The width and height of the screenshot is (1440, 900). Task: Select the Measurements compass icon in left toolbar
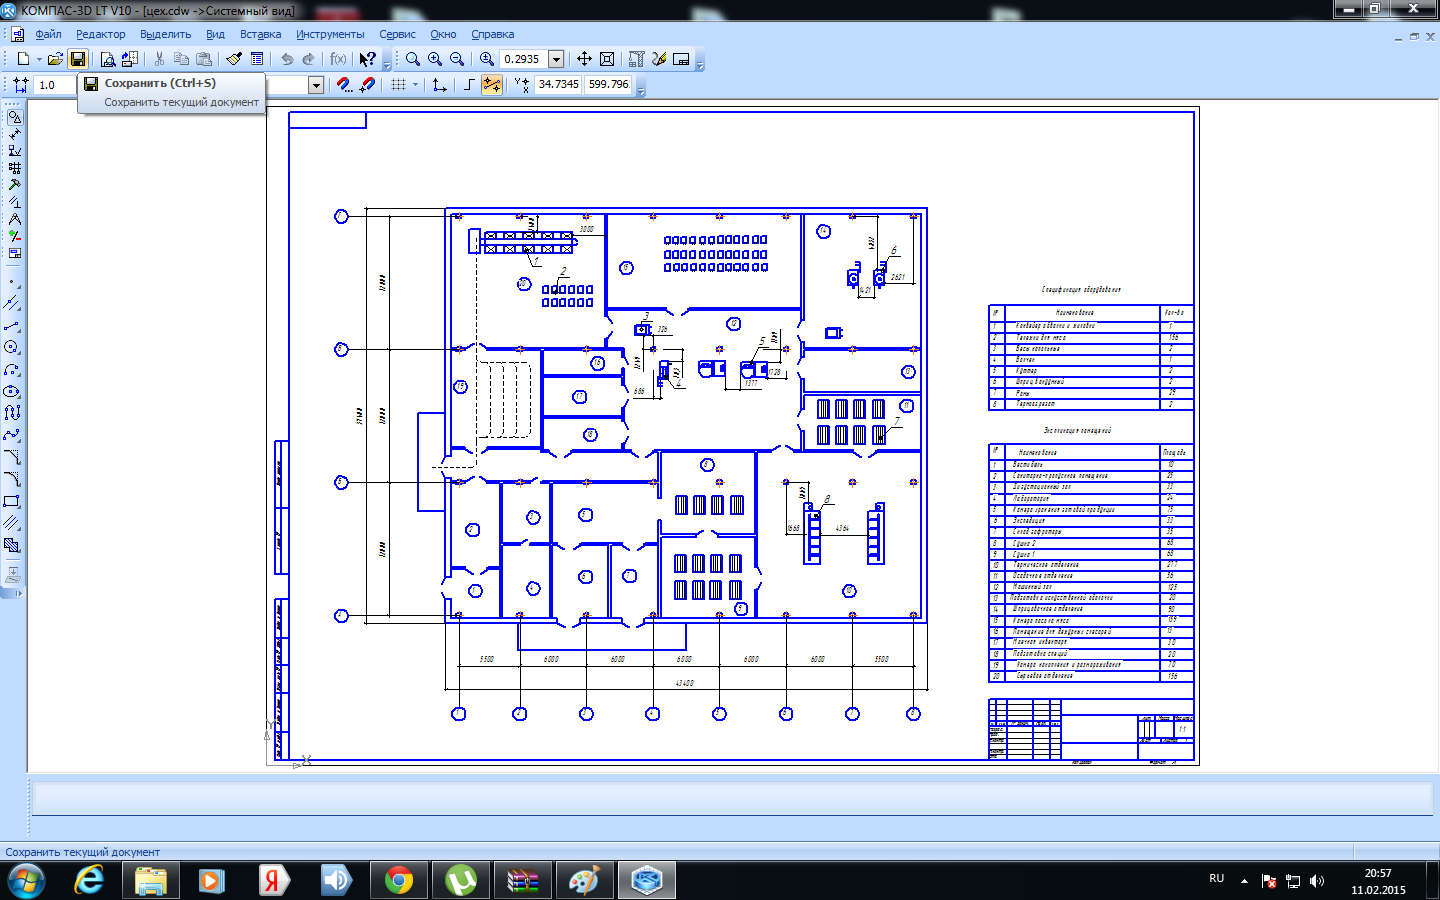14,219
